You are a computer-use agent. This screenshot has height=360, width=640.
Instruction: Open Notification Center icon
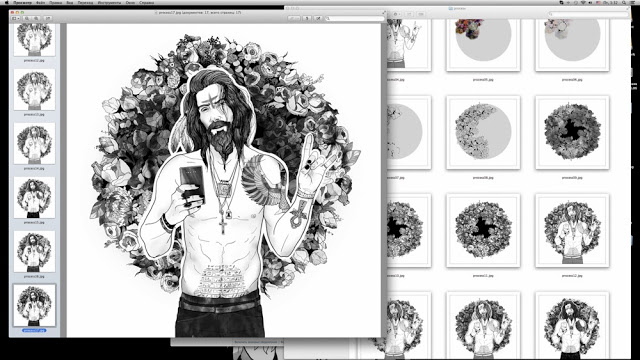coord(633,2)
